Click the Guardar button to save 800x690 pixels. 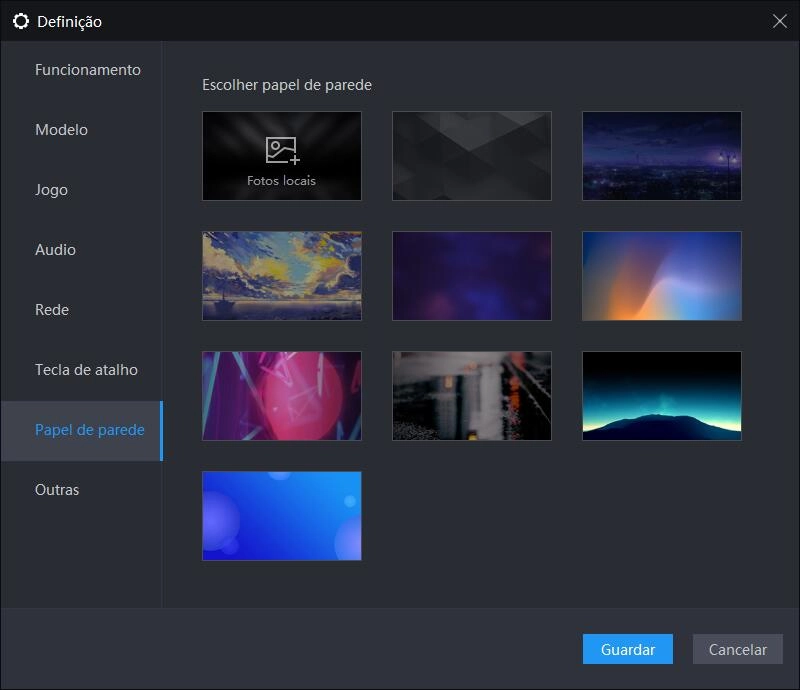coord(627,649)
